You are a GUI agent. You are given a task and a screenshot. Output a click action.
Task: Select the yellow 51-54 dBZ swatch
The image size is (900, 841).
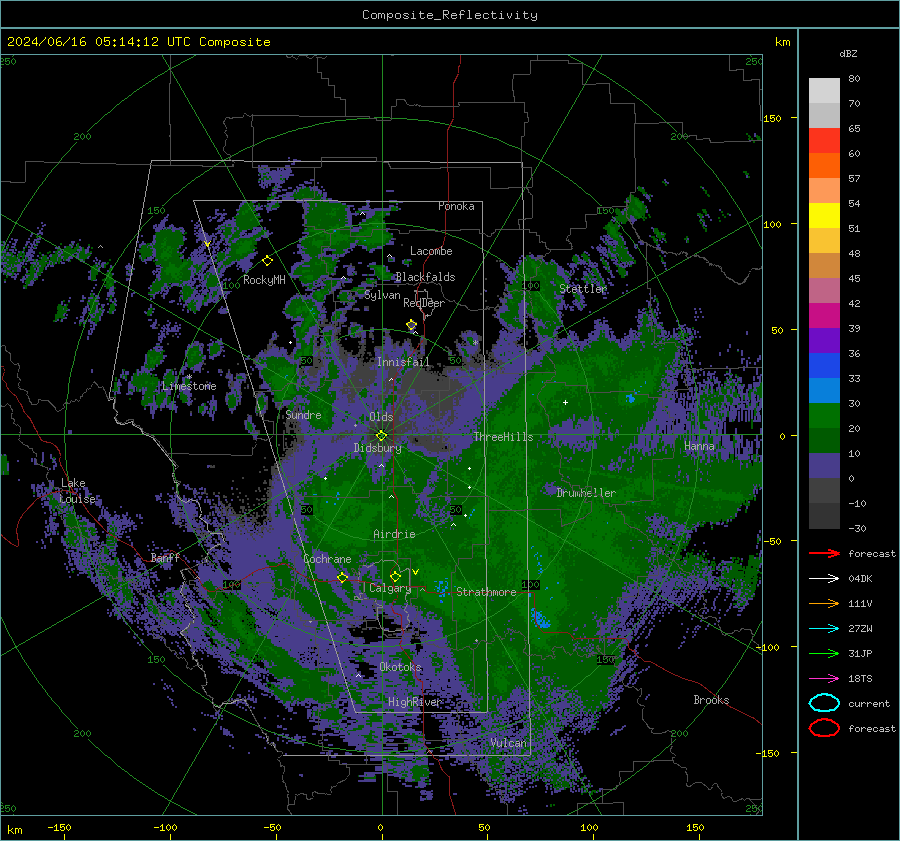(x=824, y=216)
